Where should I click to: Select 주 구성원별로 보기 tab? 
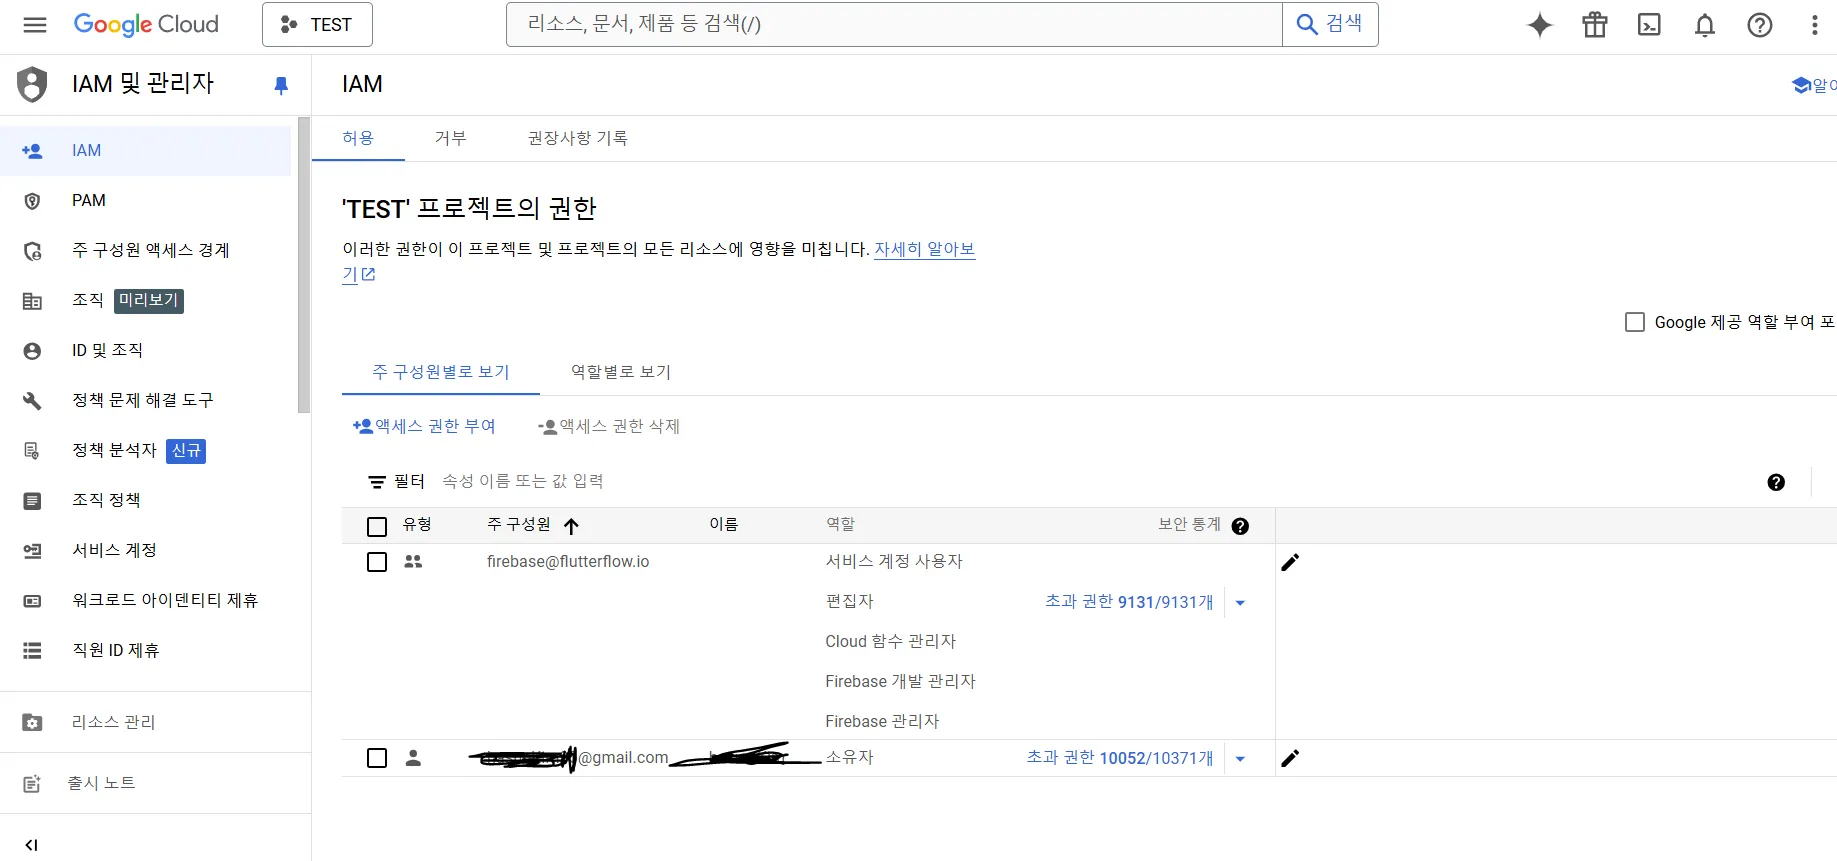tap(441, 372)
